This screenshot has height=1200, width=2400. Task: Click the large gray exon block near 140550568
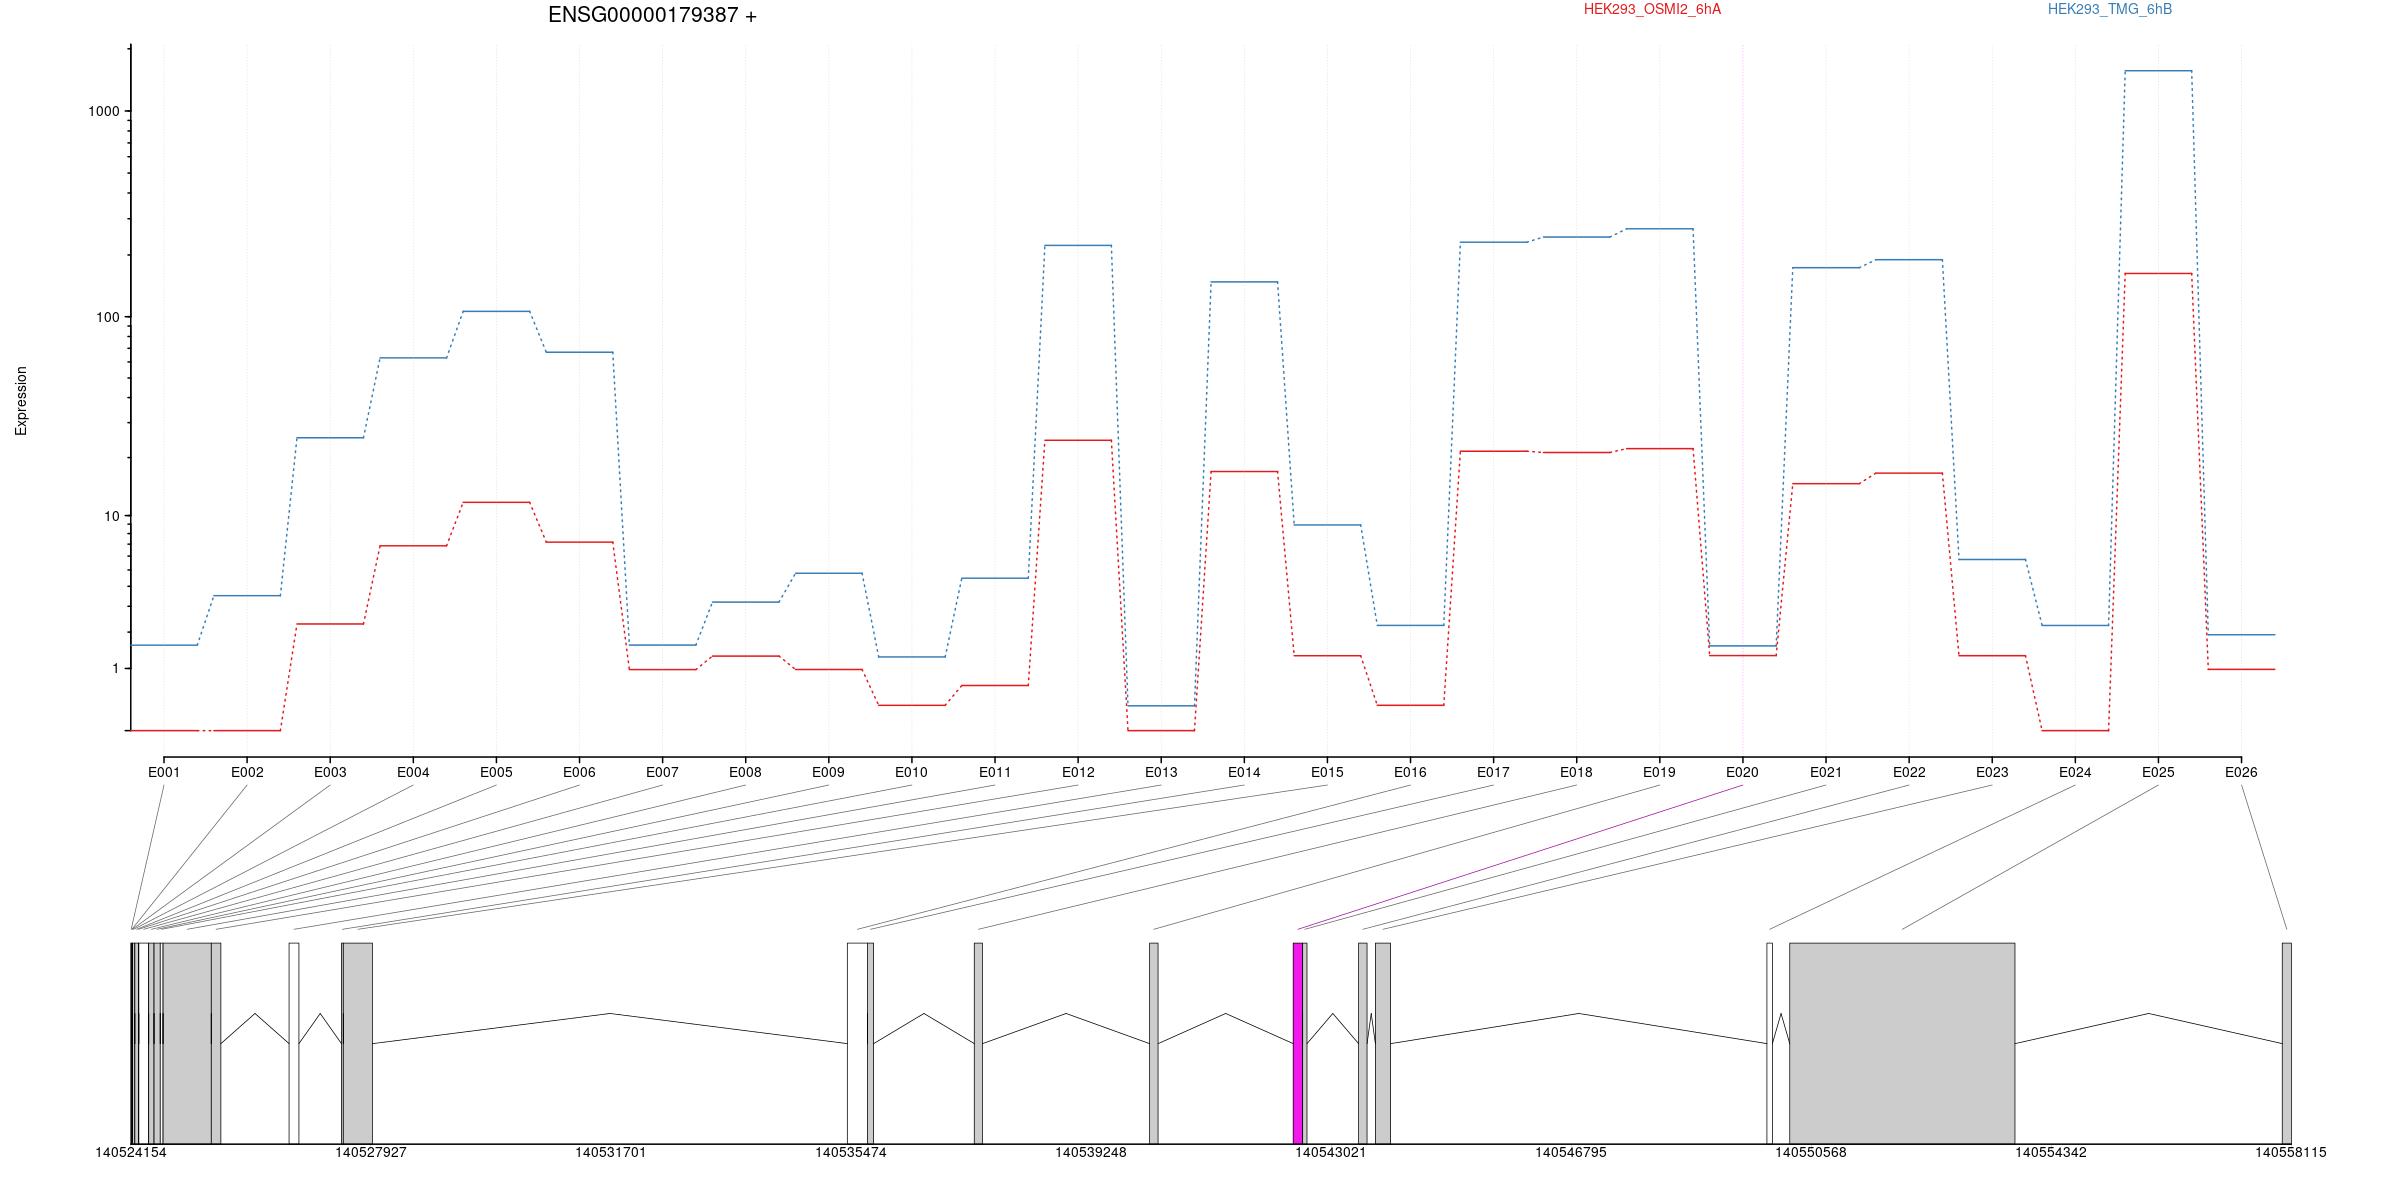[1902, 1043]
